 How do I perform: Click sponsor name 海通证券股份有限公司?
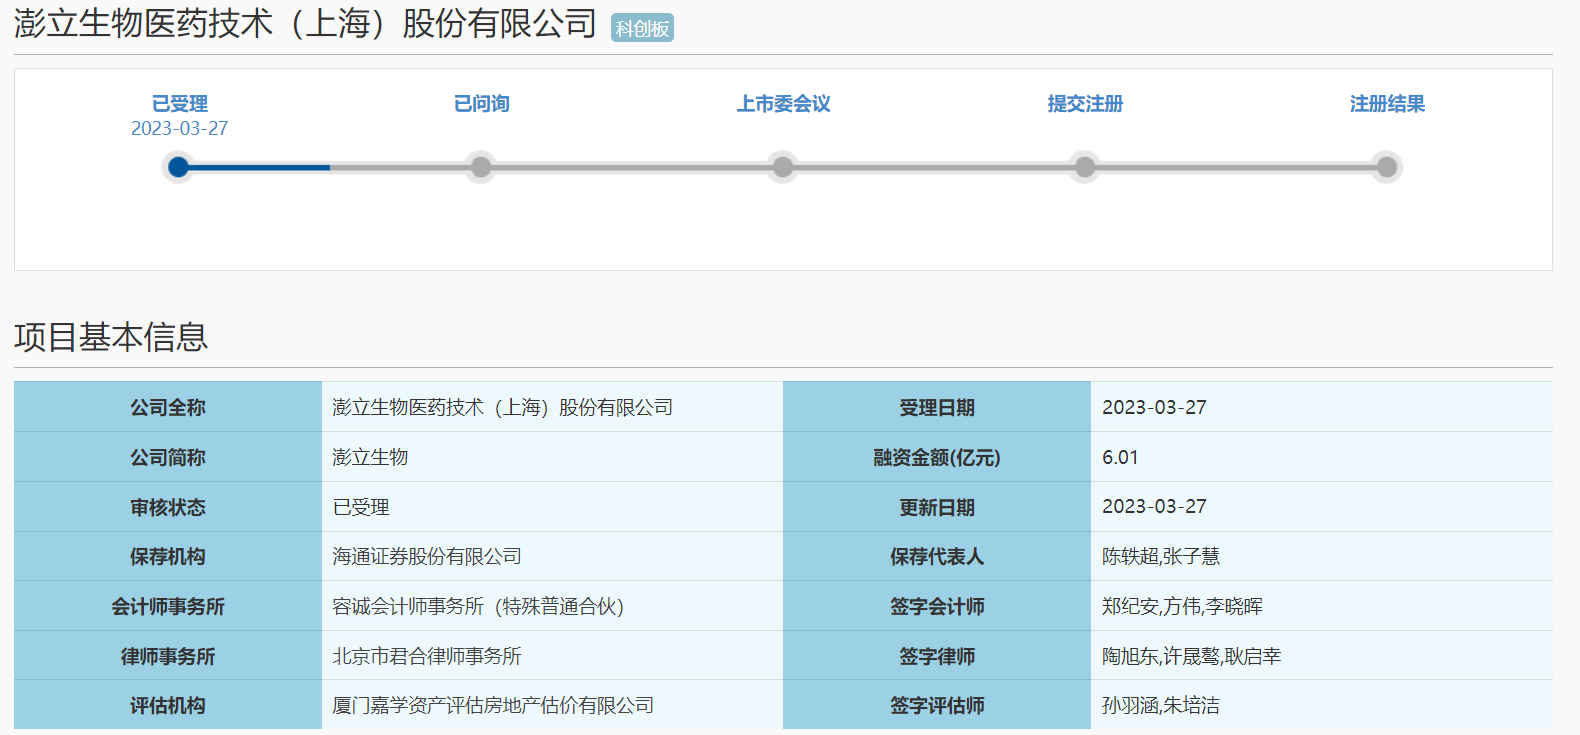pyautogui.click(x=427, y=557)
